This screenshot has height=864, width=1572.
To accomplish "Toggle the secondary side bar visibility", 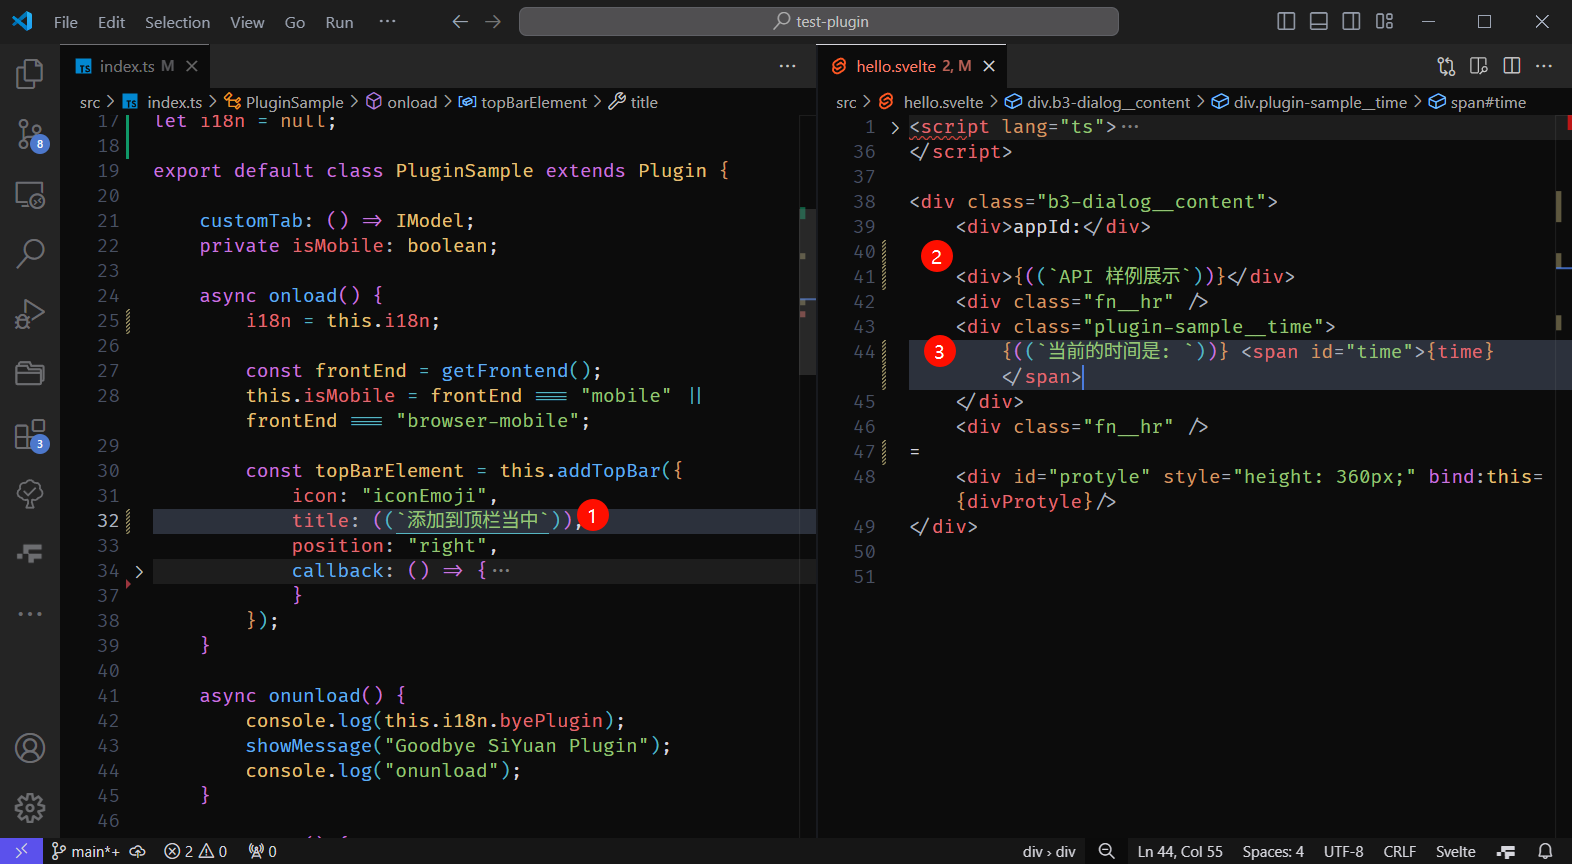I will point(1351,22).
